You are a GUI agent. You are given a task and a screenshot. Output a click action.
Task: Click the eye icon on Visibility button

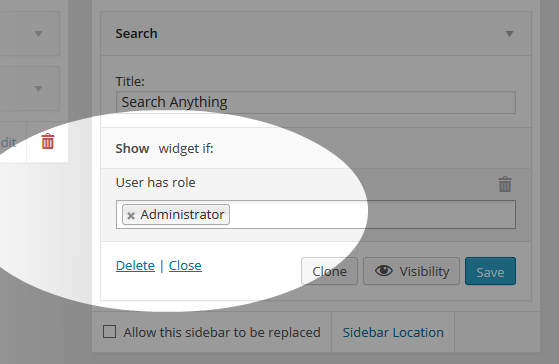(x=384, y=271)
